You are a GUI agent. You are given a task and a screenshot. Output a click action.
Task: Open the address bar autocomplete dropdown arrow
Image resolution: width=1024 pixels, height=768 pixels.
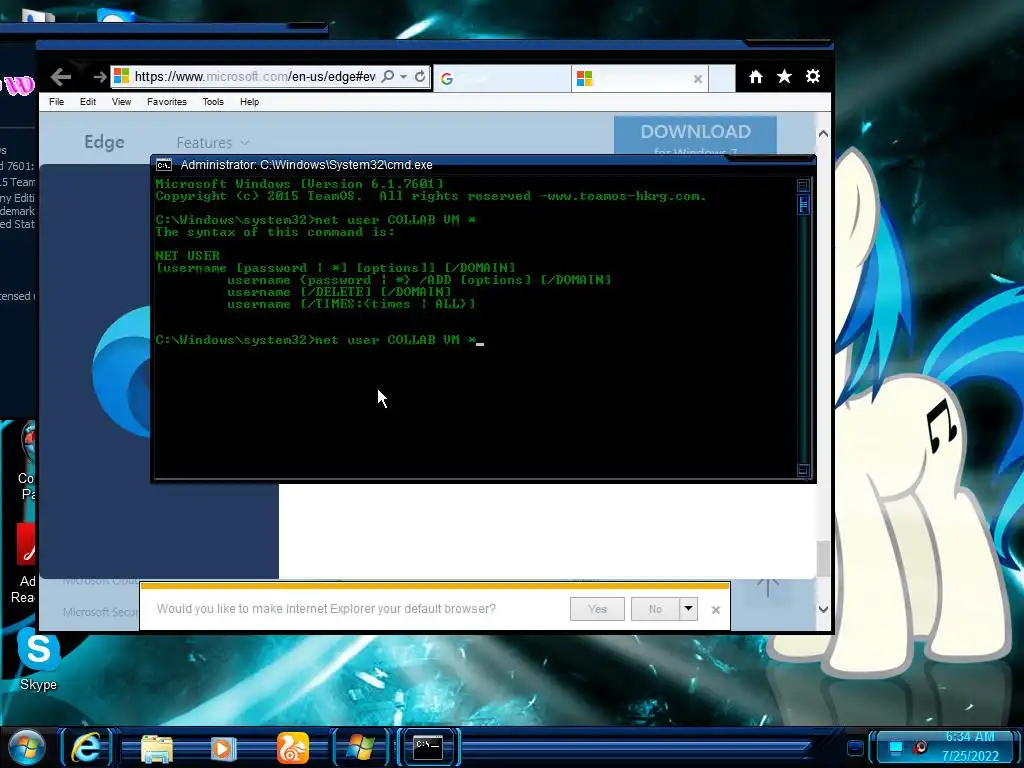tap(404, 76)
